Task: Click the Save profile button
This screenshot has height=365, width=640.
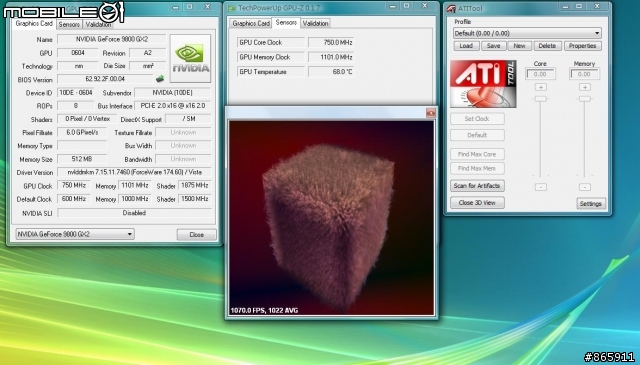Action: (x=493, y=46)
